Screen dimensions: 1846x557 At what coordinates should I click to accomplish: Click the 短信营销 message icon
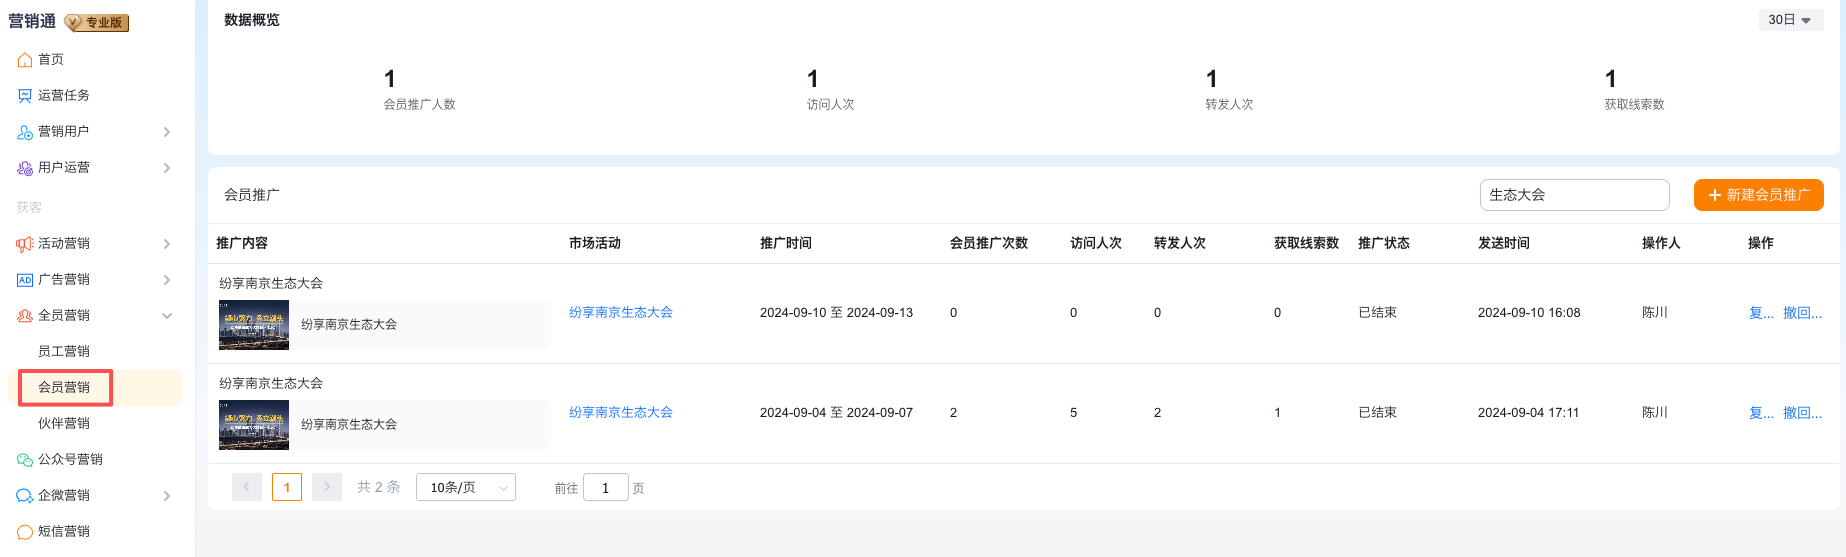click(x=25, y=532)
